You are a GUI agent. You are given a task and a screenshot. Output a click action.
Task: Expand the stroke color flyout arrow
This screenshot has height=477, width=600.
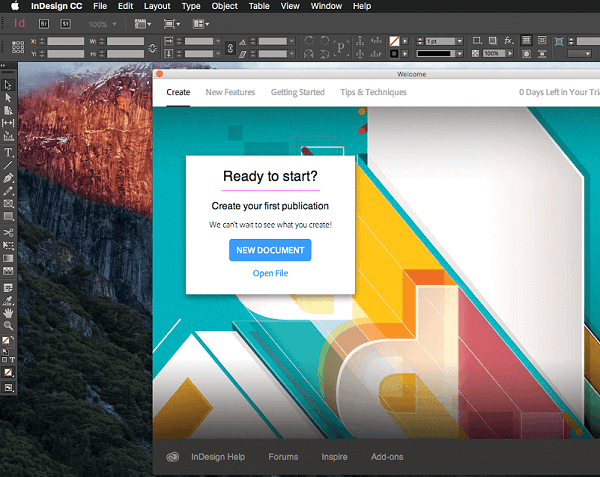click(x=405, y=54)
